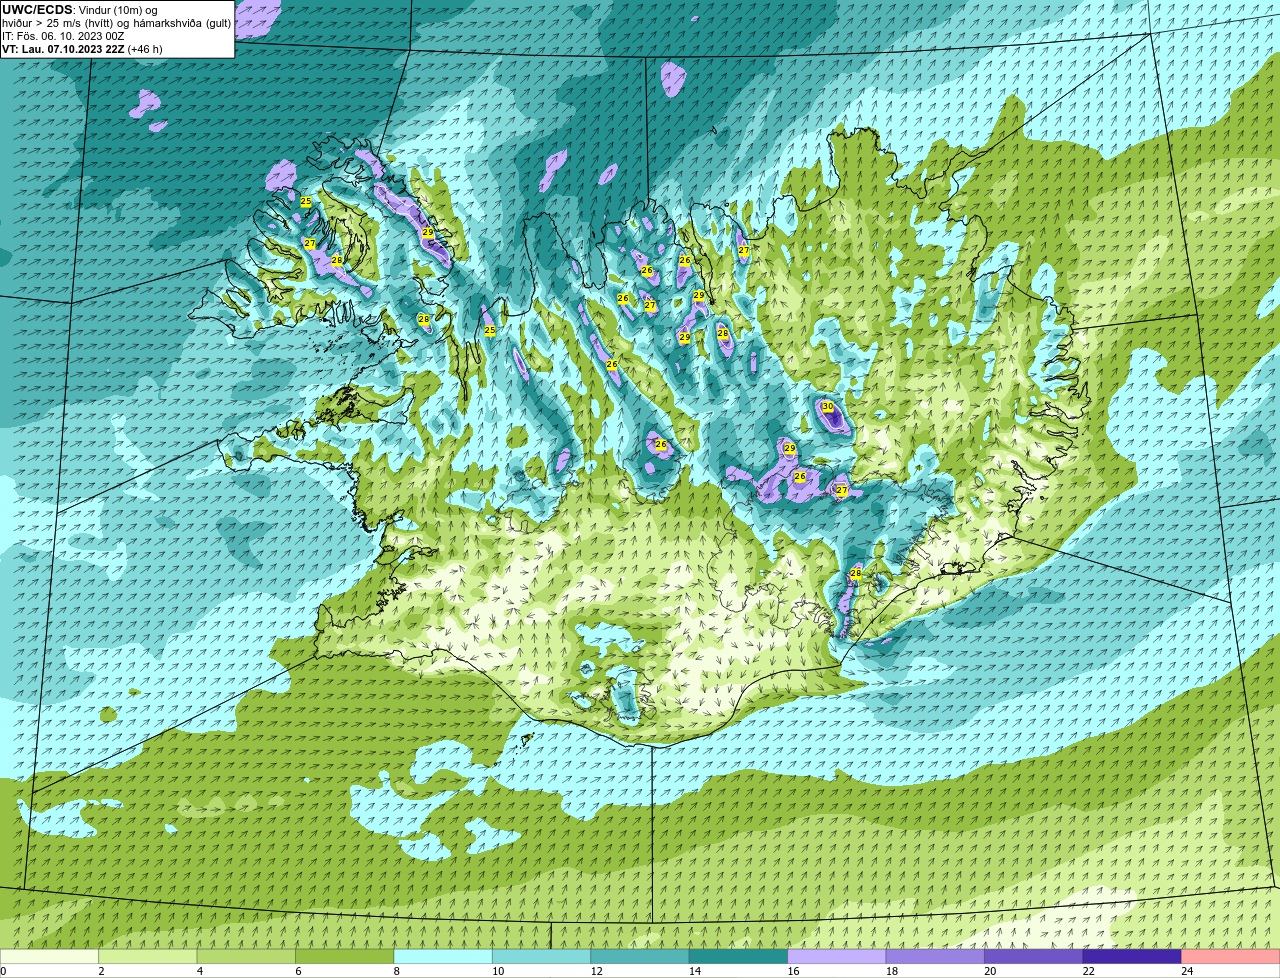Pick the lavender swatch between 16 and 18
1280x978 pixels.
click(x=837, y=957)
